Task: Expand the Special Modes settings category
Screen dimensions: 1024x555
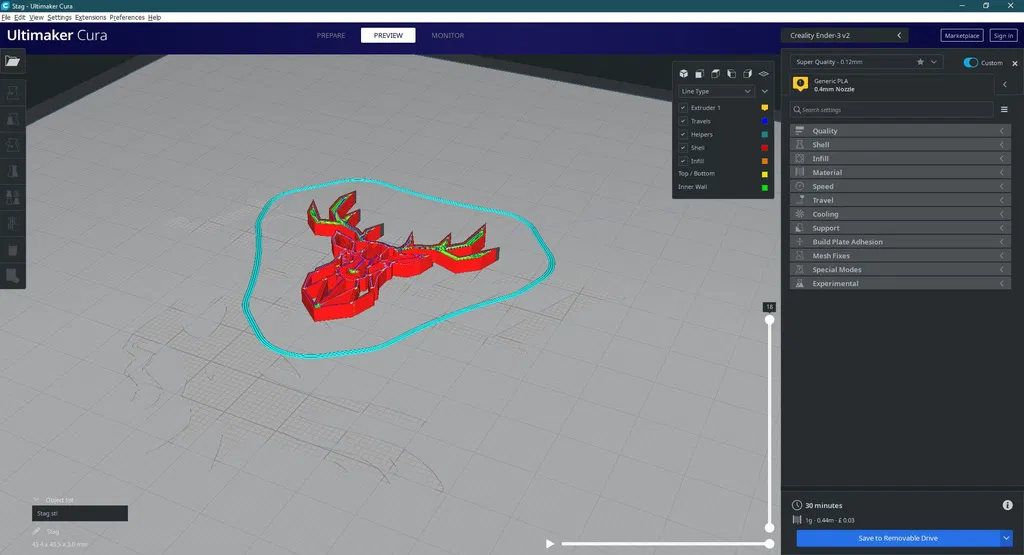Action: click(901, 270)
